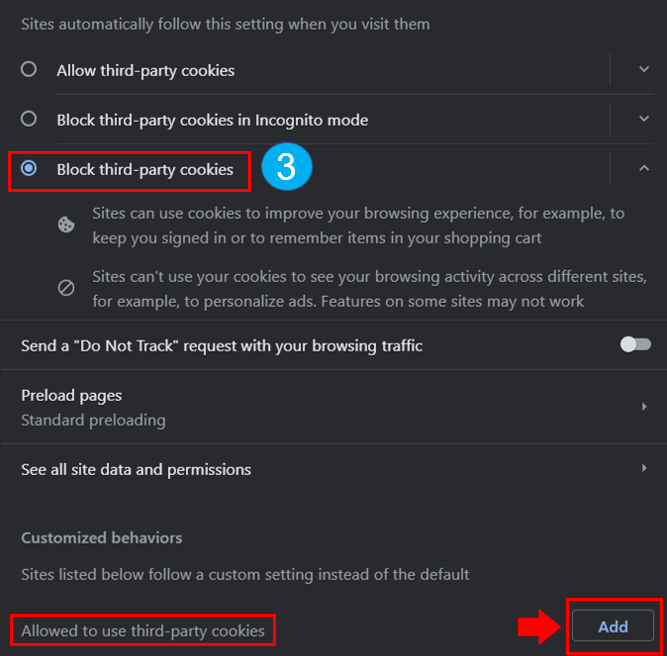Click the Send Do Not Track request text
Image resolution: width=667 pixels, height=656 pixels.
pyautogui.click(x=222, y=346)
